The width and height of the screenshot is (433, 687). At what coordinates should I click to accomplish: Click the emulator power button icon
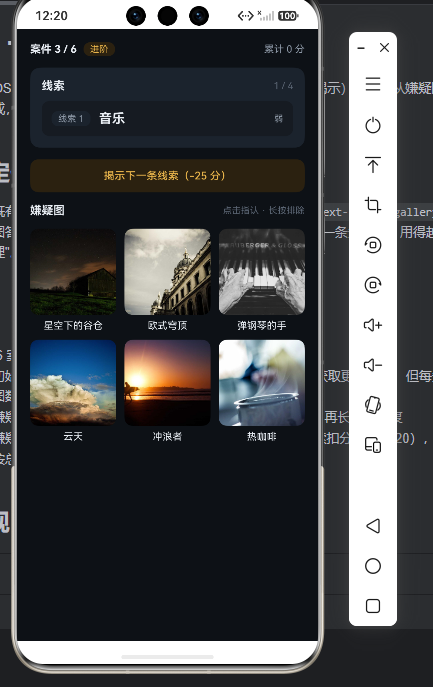pyautogui.click(x=373, y=125)
